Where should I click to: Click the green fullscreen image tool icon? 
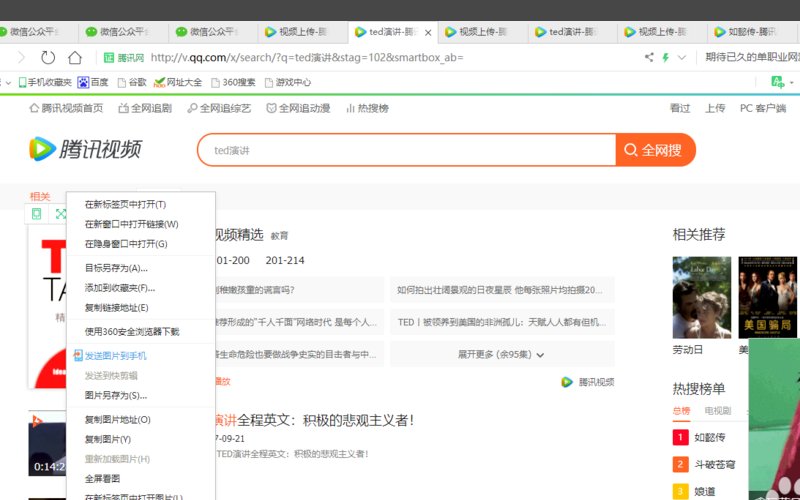tap(60, 214)
